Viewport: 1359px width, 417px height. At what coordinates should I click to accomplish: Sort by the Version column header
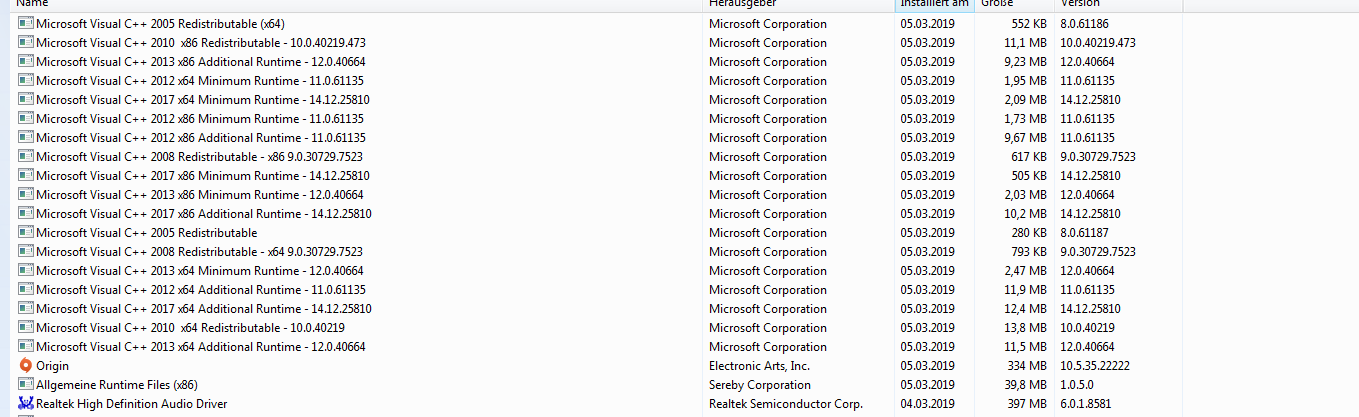click(1119, 4)
